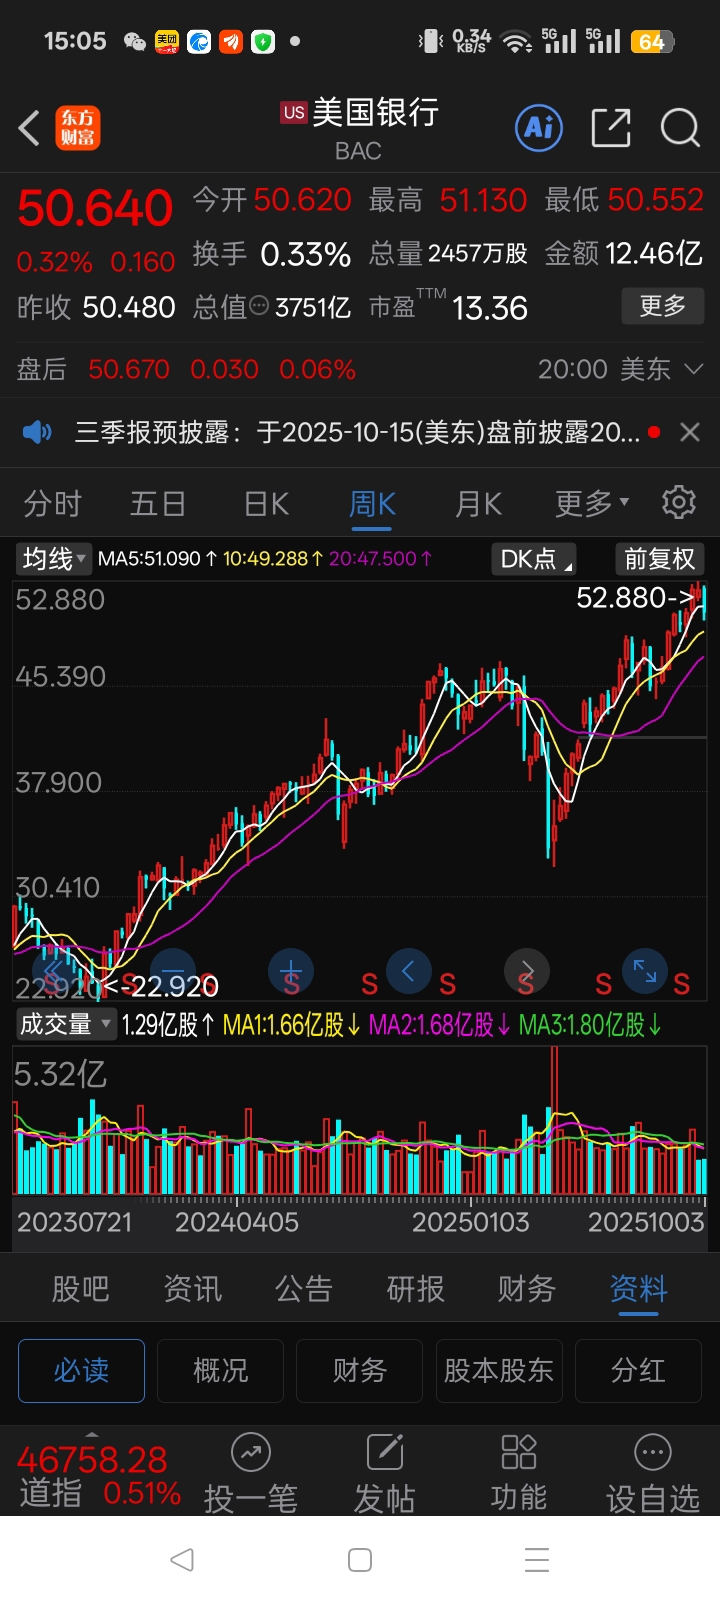Open the Ai assistant icon
The width and height of the screenshot is (720, 1604).
tap(539, 128)
